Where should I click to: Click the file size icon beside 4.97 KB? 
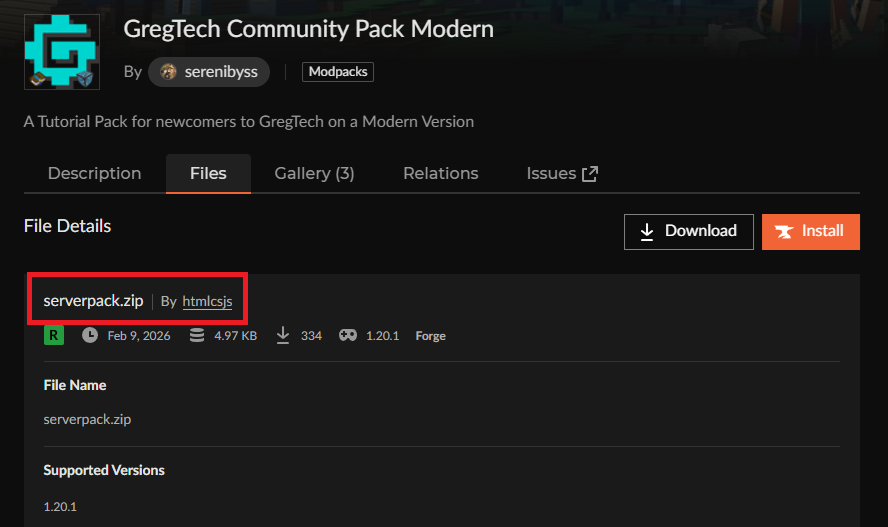(196, 336)
